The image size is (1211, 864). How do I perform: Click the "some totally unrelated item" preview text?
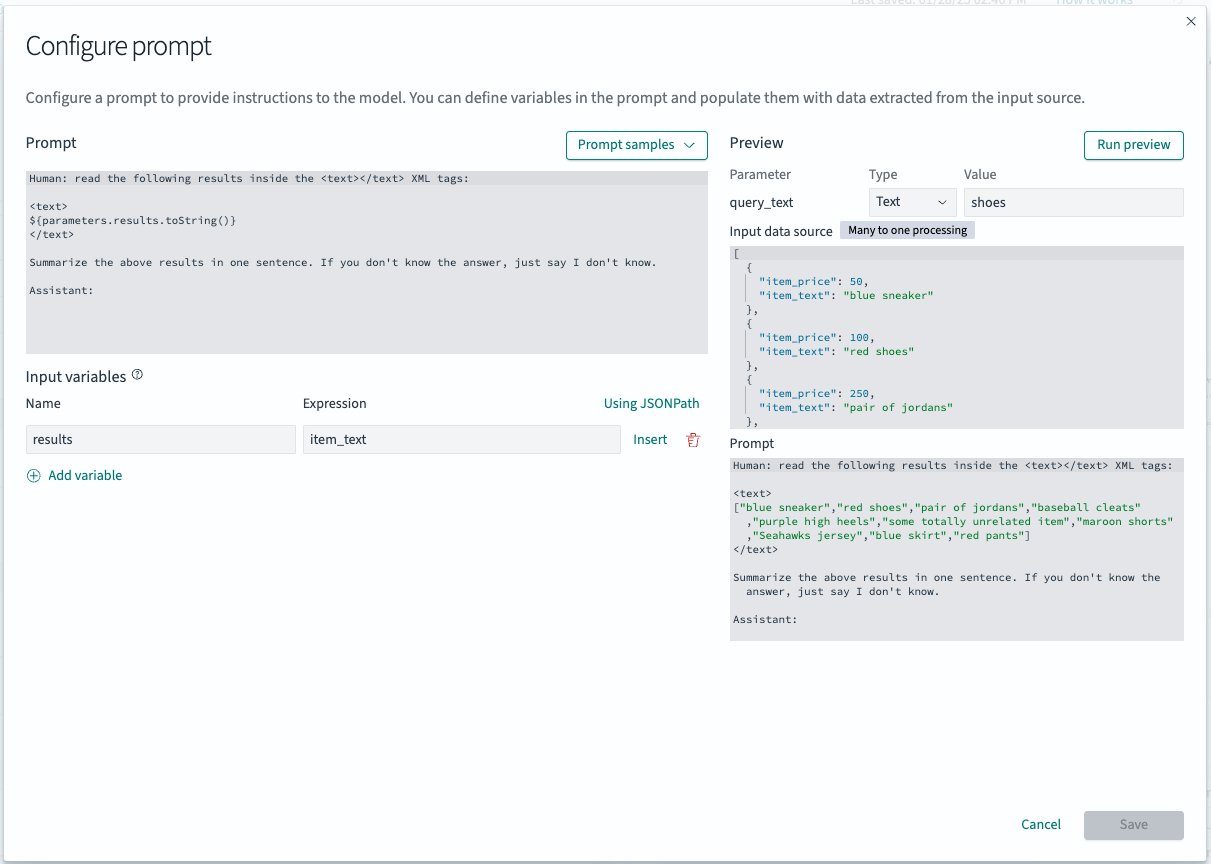coord(975,522)
